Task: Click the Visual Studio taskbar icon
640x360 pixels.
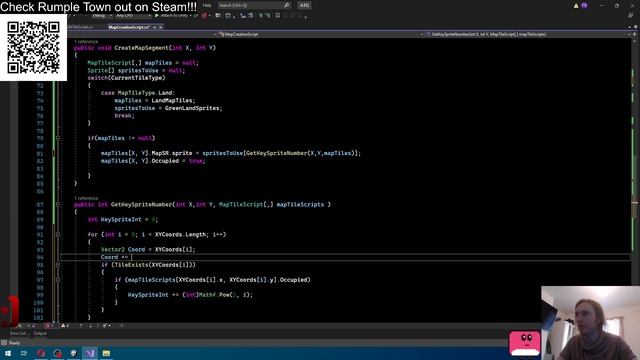Action: (90, 353)
